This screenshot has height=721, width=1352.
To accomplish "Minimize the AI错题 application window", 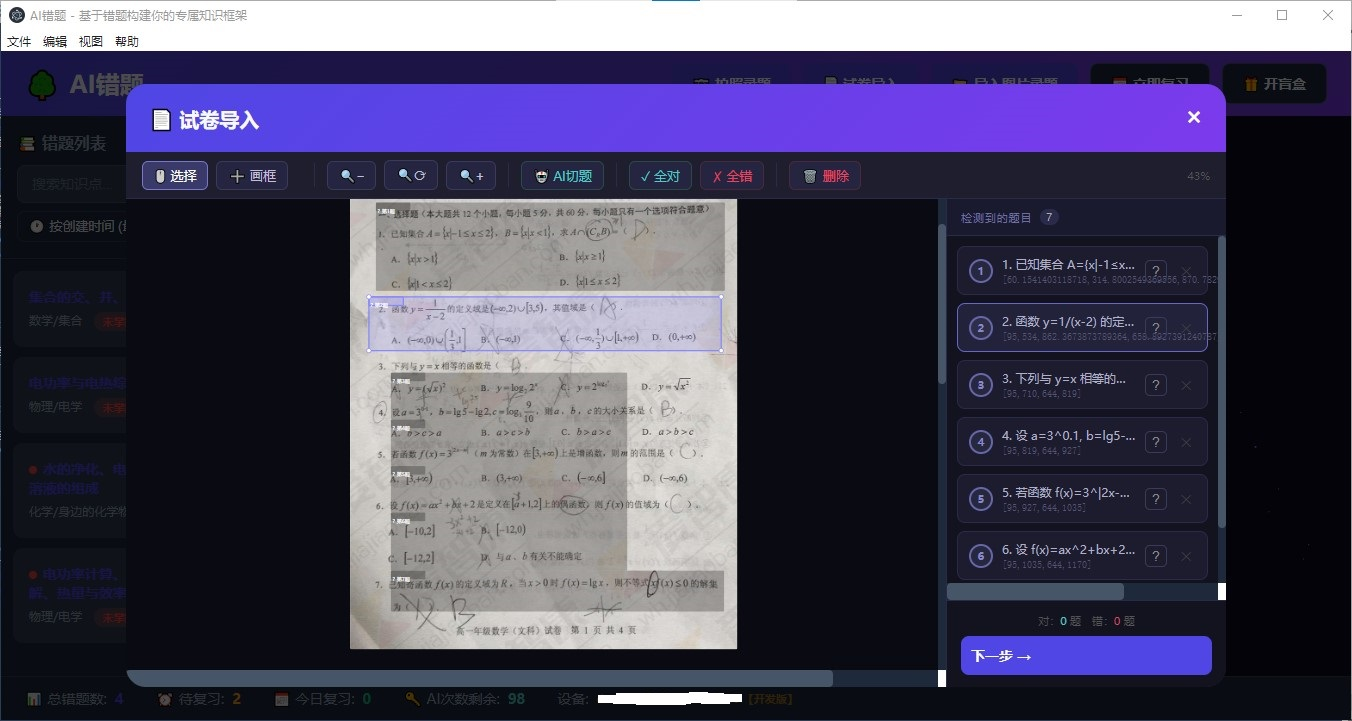I will point(1237,15).
